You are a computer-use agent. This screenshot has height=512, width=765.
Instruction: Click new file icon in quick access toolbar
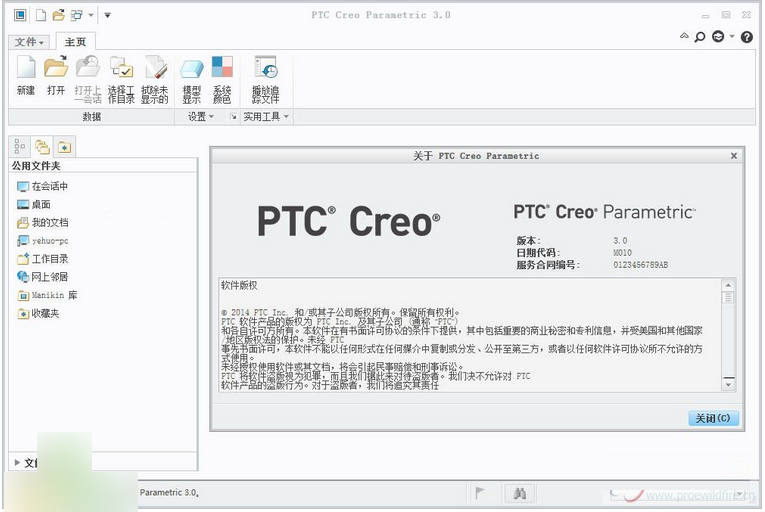41,15
